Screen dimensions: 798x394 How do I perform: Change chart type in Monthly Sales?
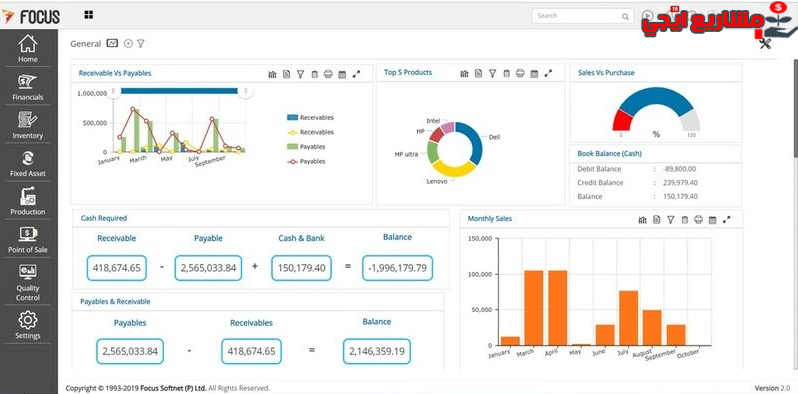(x=643, y=220)
